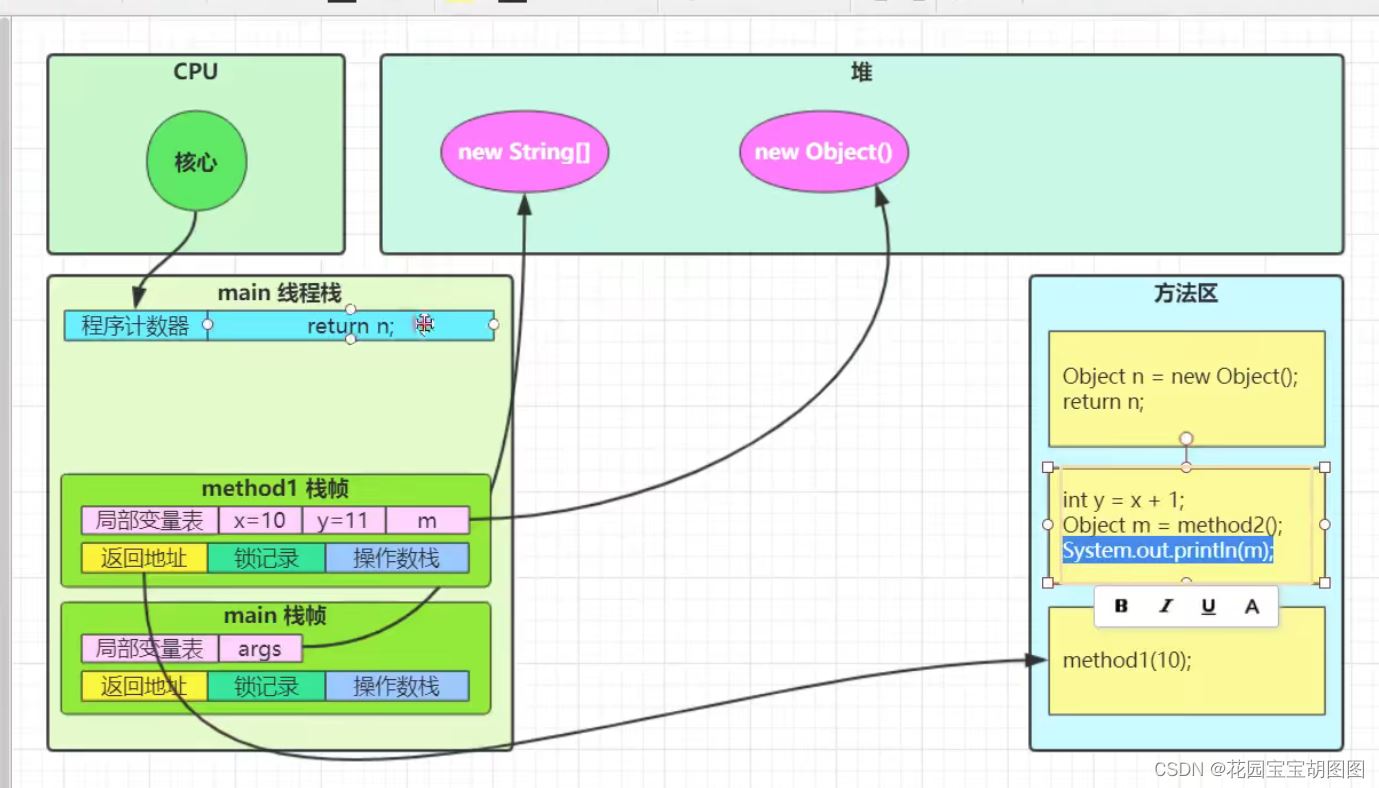Click the method1 栈帧 title
Viewport: 1379px width, 788px height.
(275, 488)
